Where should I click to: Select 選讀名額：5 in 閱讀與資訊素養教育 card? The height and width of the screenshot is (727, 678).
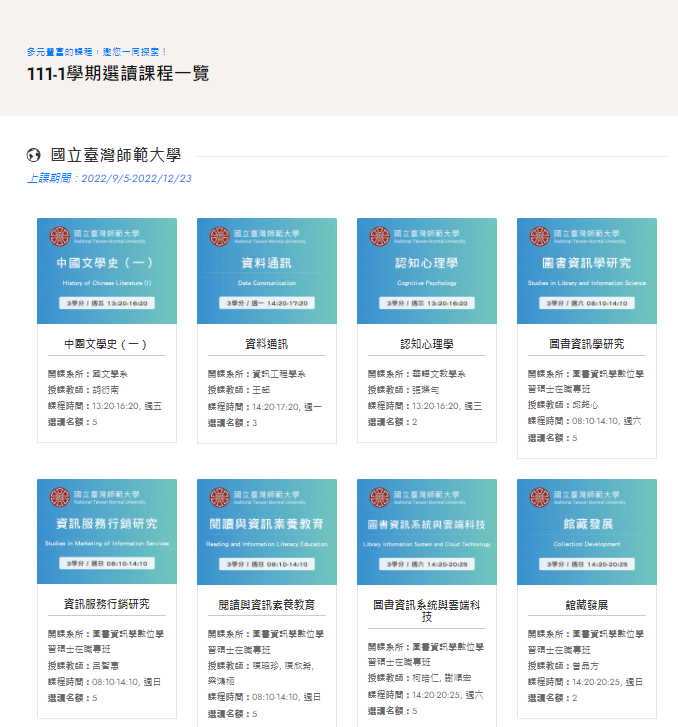tap(232, 714)
